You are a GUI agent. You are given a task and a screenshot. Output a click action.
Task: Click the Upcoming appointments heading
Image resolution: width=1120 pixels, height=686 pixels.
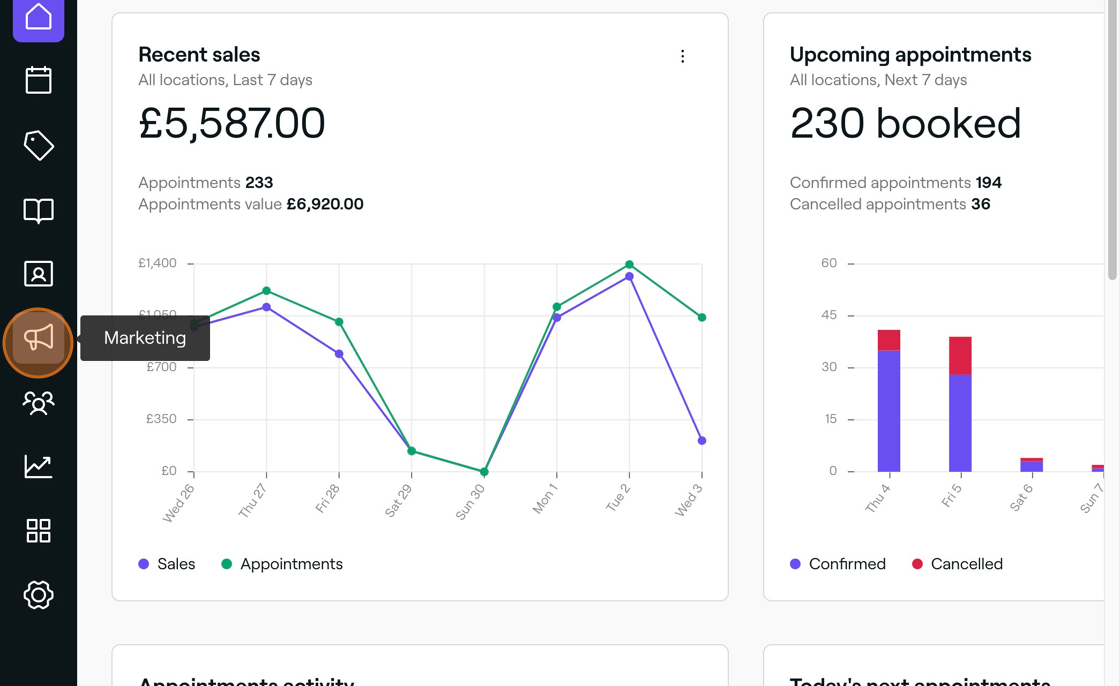[x=911, y=55]
